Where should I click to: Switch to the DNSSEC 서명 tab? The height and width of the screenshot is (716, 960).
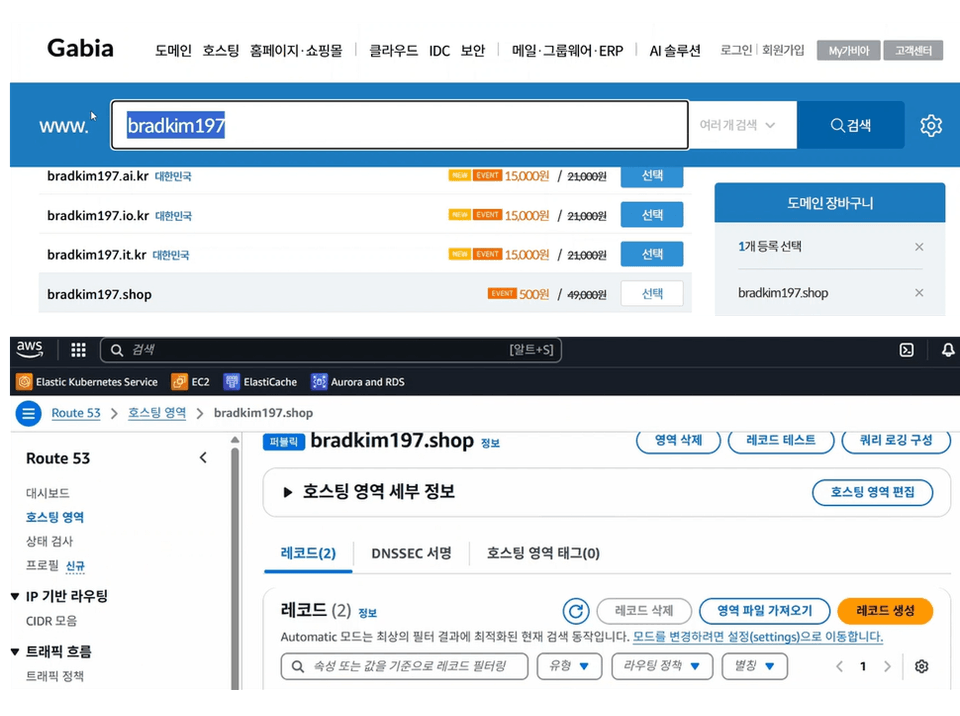(x=411, y=554)
